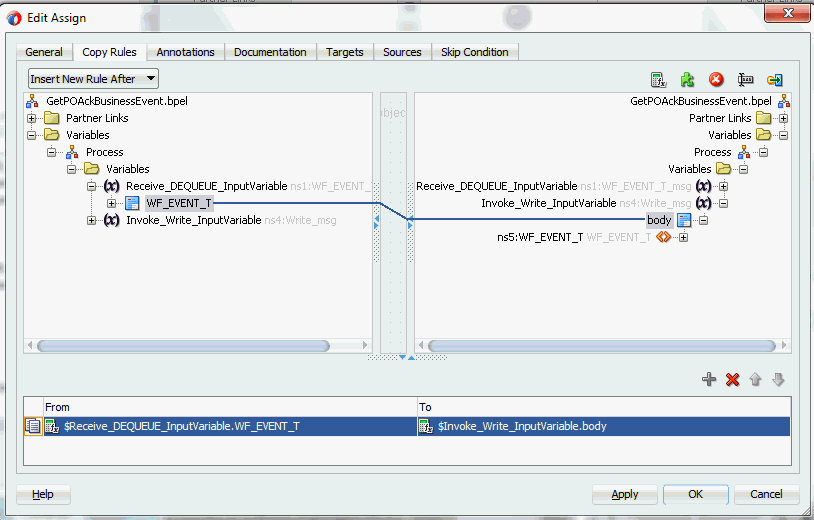Click right tree horizontal scrollbar
The height and width of the screenshot is (520, 814).
[x=601, y=346]
